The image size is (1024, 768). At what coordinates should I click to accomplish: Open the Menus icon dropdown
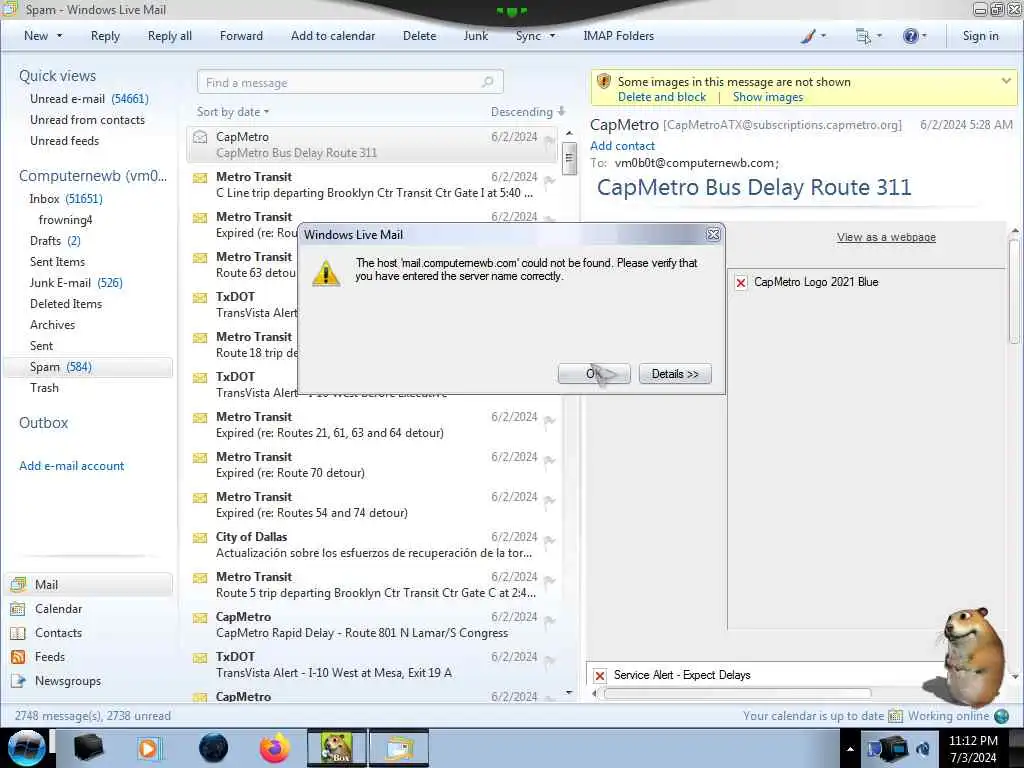click(x=868, y=36)
